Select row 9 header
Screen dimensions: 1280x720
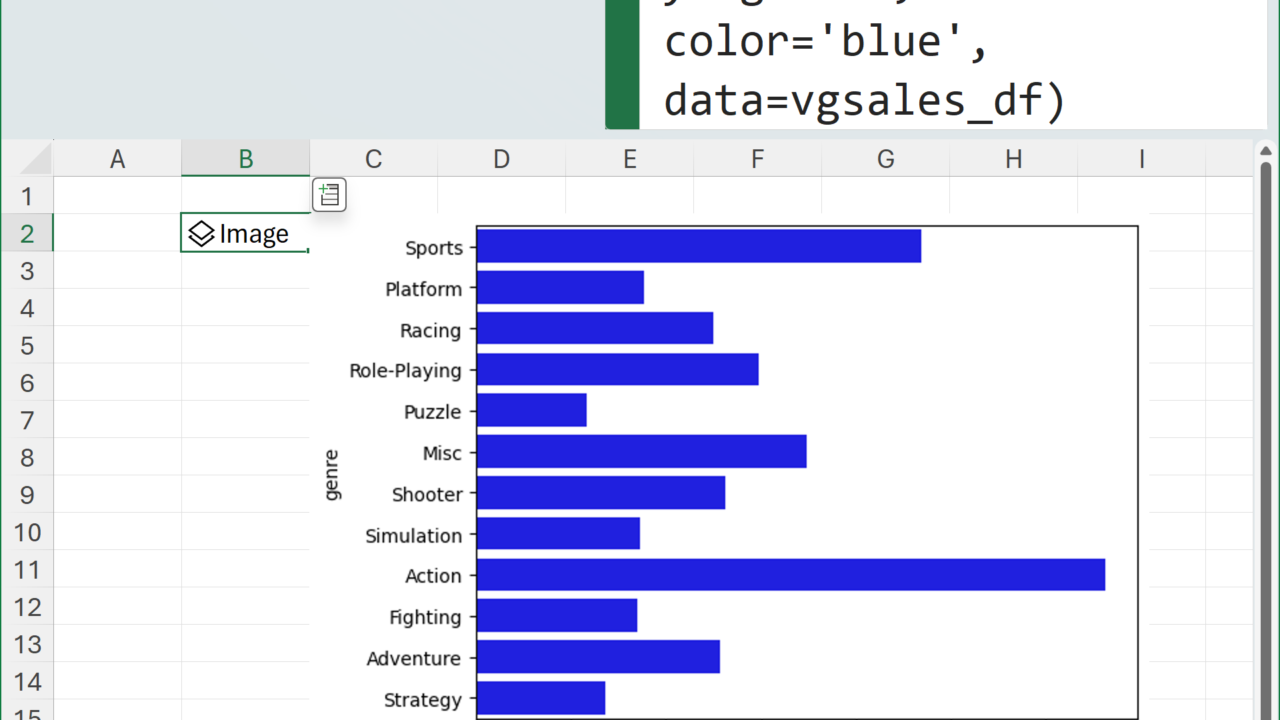27,495
